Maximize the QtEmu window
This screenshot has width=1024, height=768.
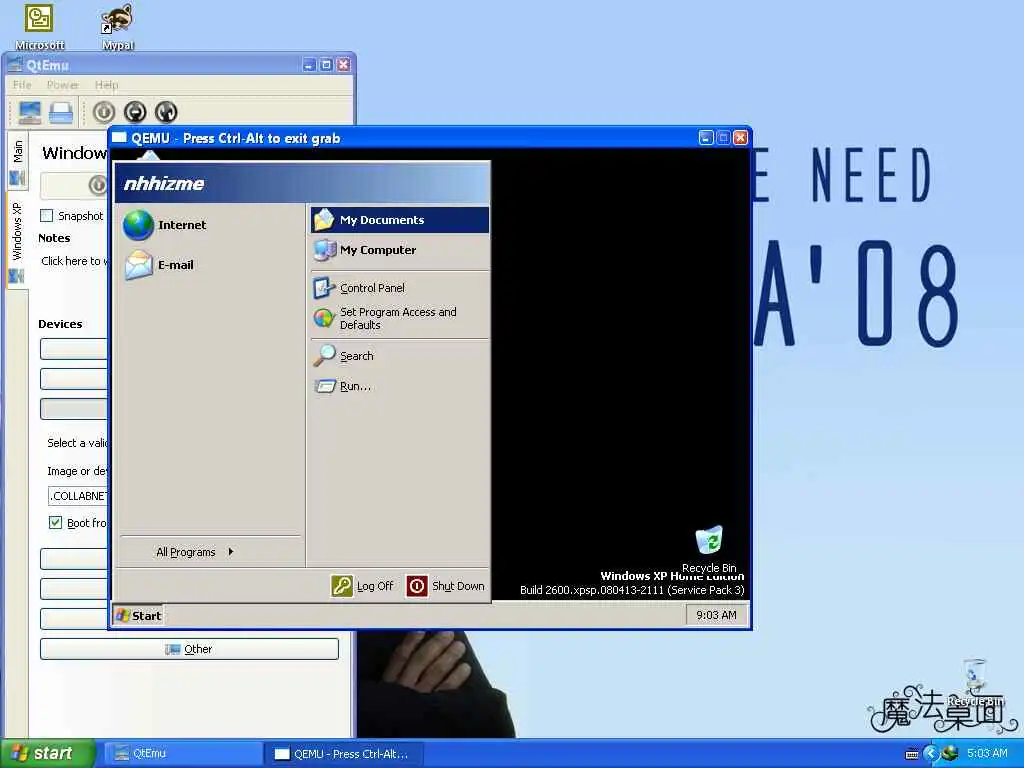point(326,65)
